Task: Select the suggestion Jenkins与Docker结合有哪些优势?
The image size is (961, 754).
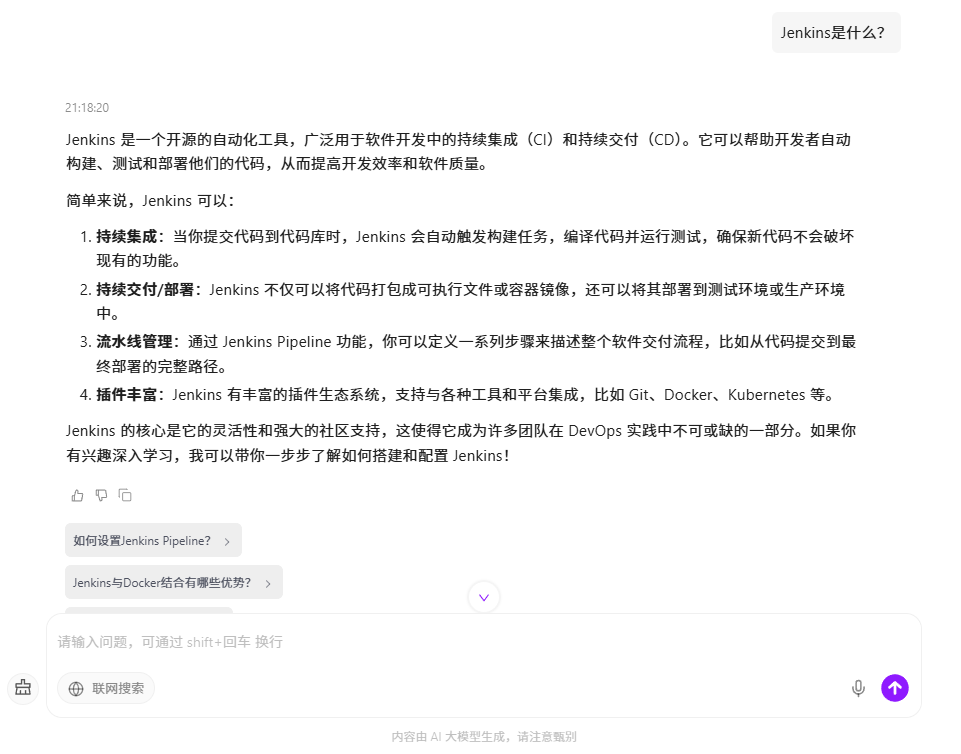Action: pos(162,583)
